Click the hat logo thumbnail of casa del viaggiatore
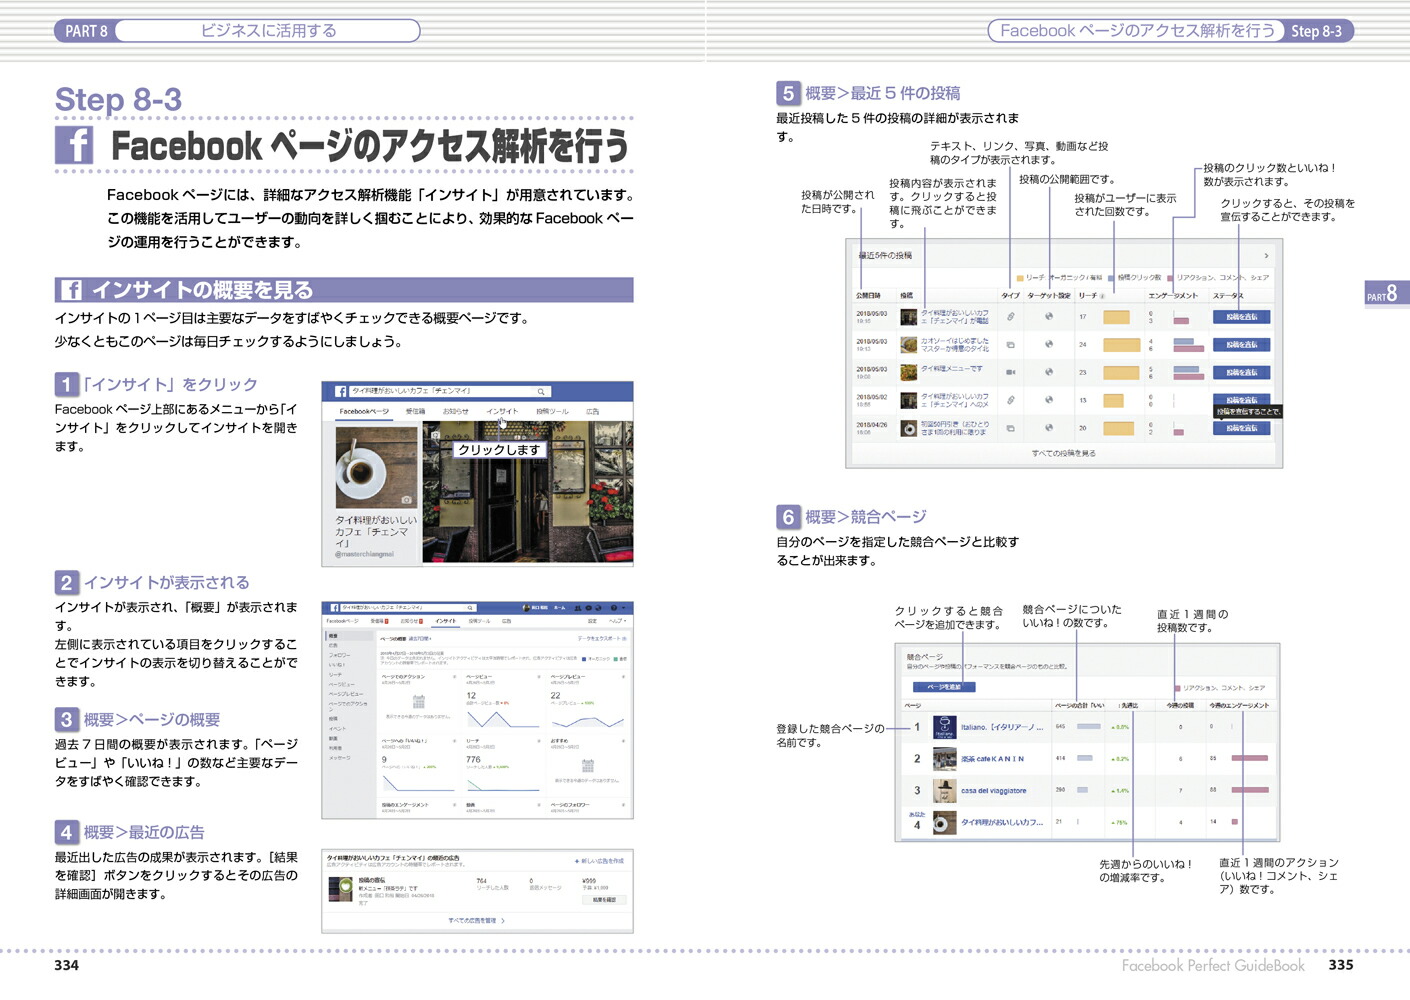 click(x=945, y=791)
